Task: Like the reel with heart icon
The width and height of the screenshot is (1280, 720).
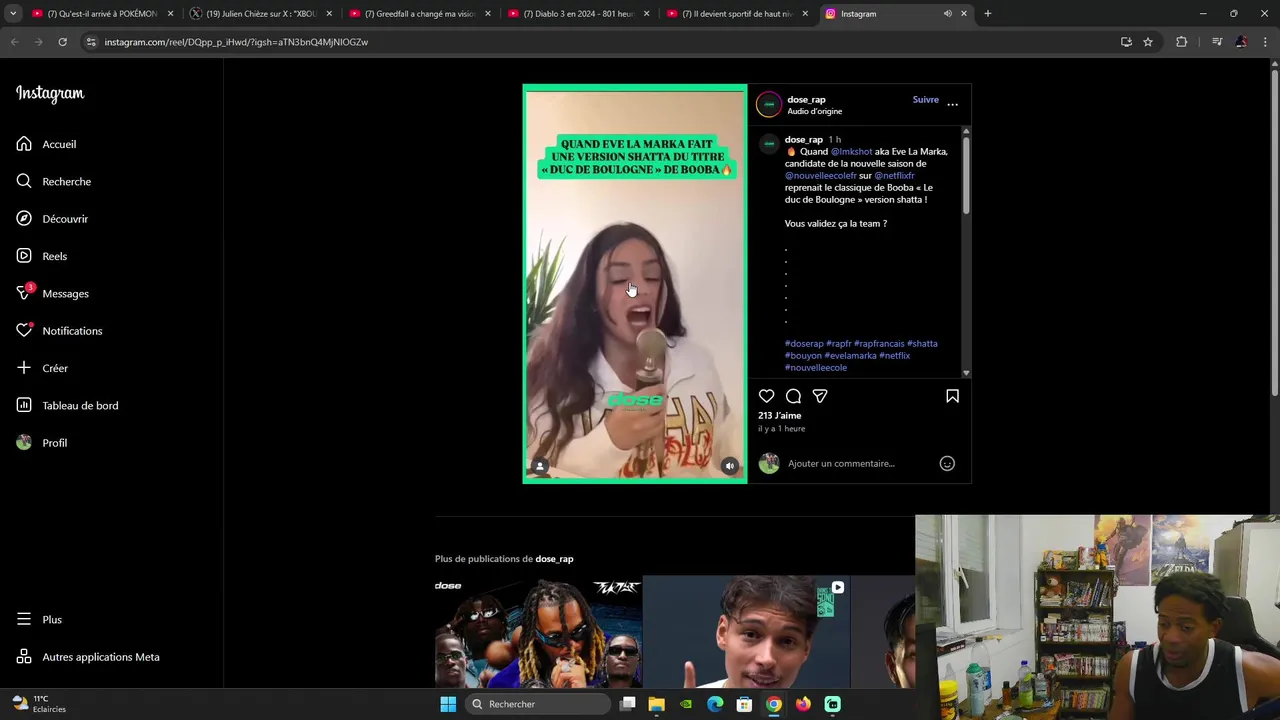Action: click(x=766, y=396)
